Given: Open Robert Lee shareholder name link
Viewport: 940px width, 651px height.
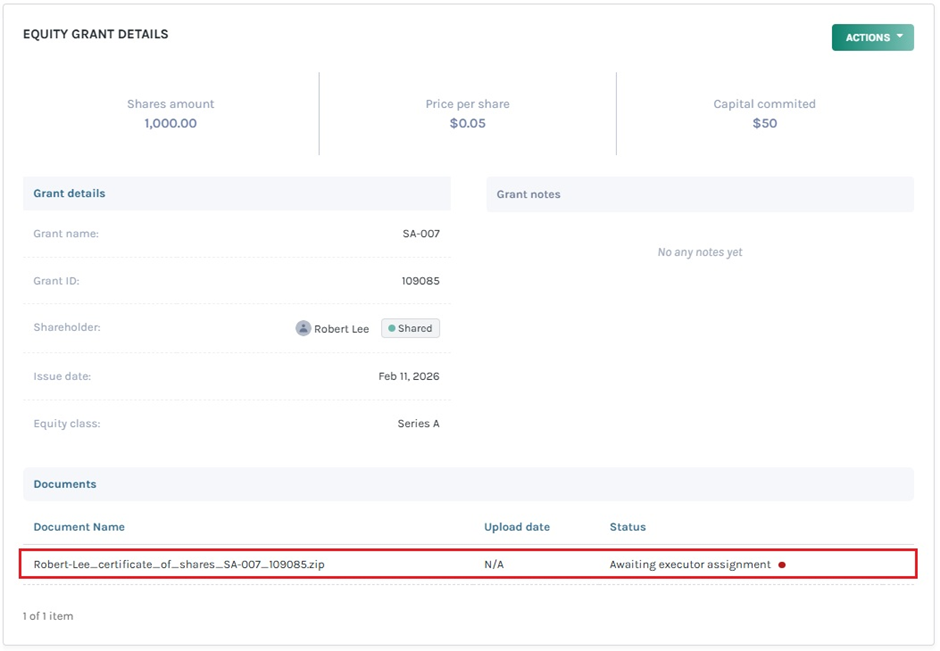Looking at the screenshot, I should 341,329.
